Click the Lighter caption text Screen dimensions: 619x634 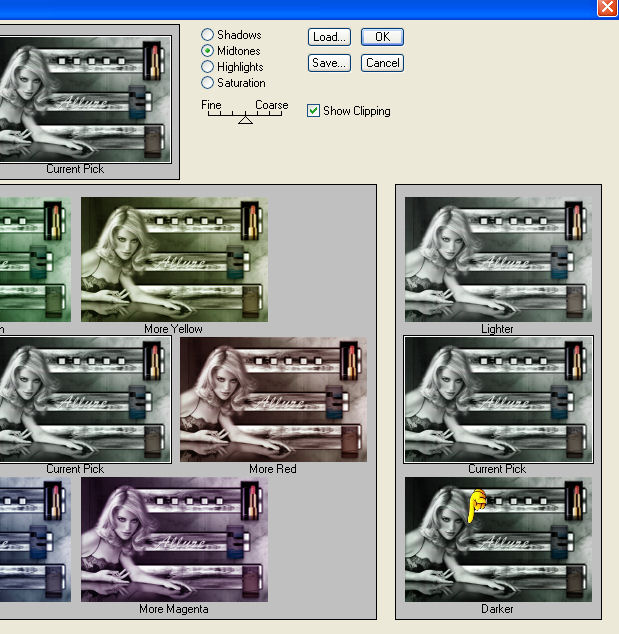[x=497, y=329]
